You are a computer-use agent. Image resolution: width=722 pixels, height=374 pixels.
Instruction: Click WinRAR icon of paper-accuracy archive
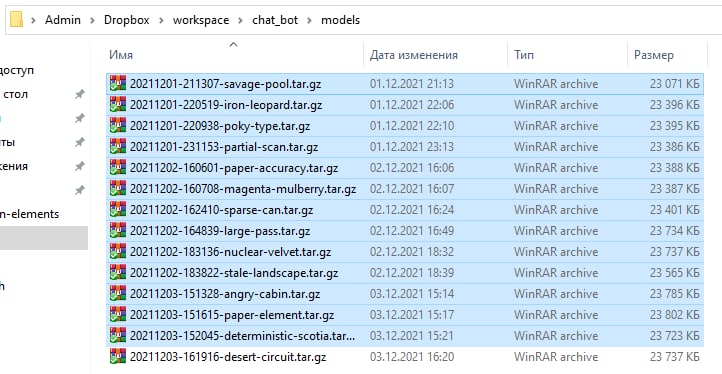118,168
